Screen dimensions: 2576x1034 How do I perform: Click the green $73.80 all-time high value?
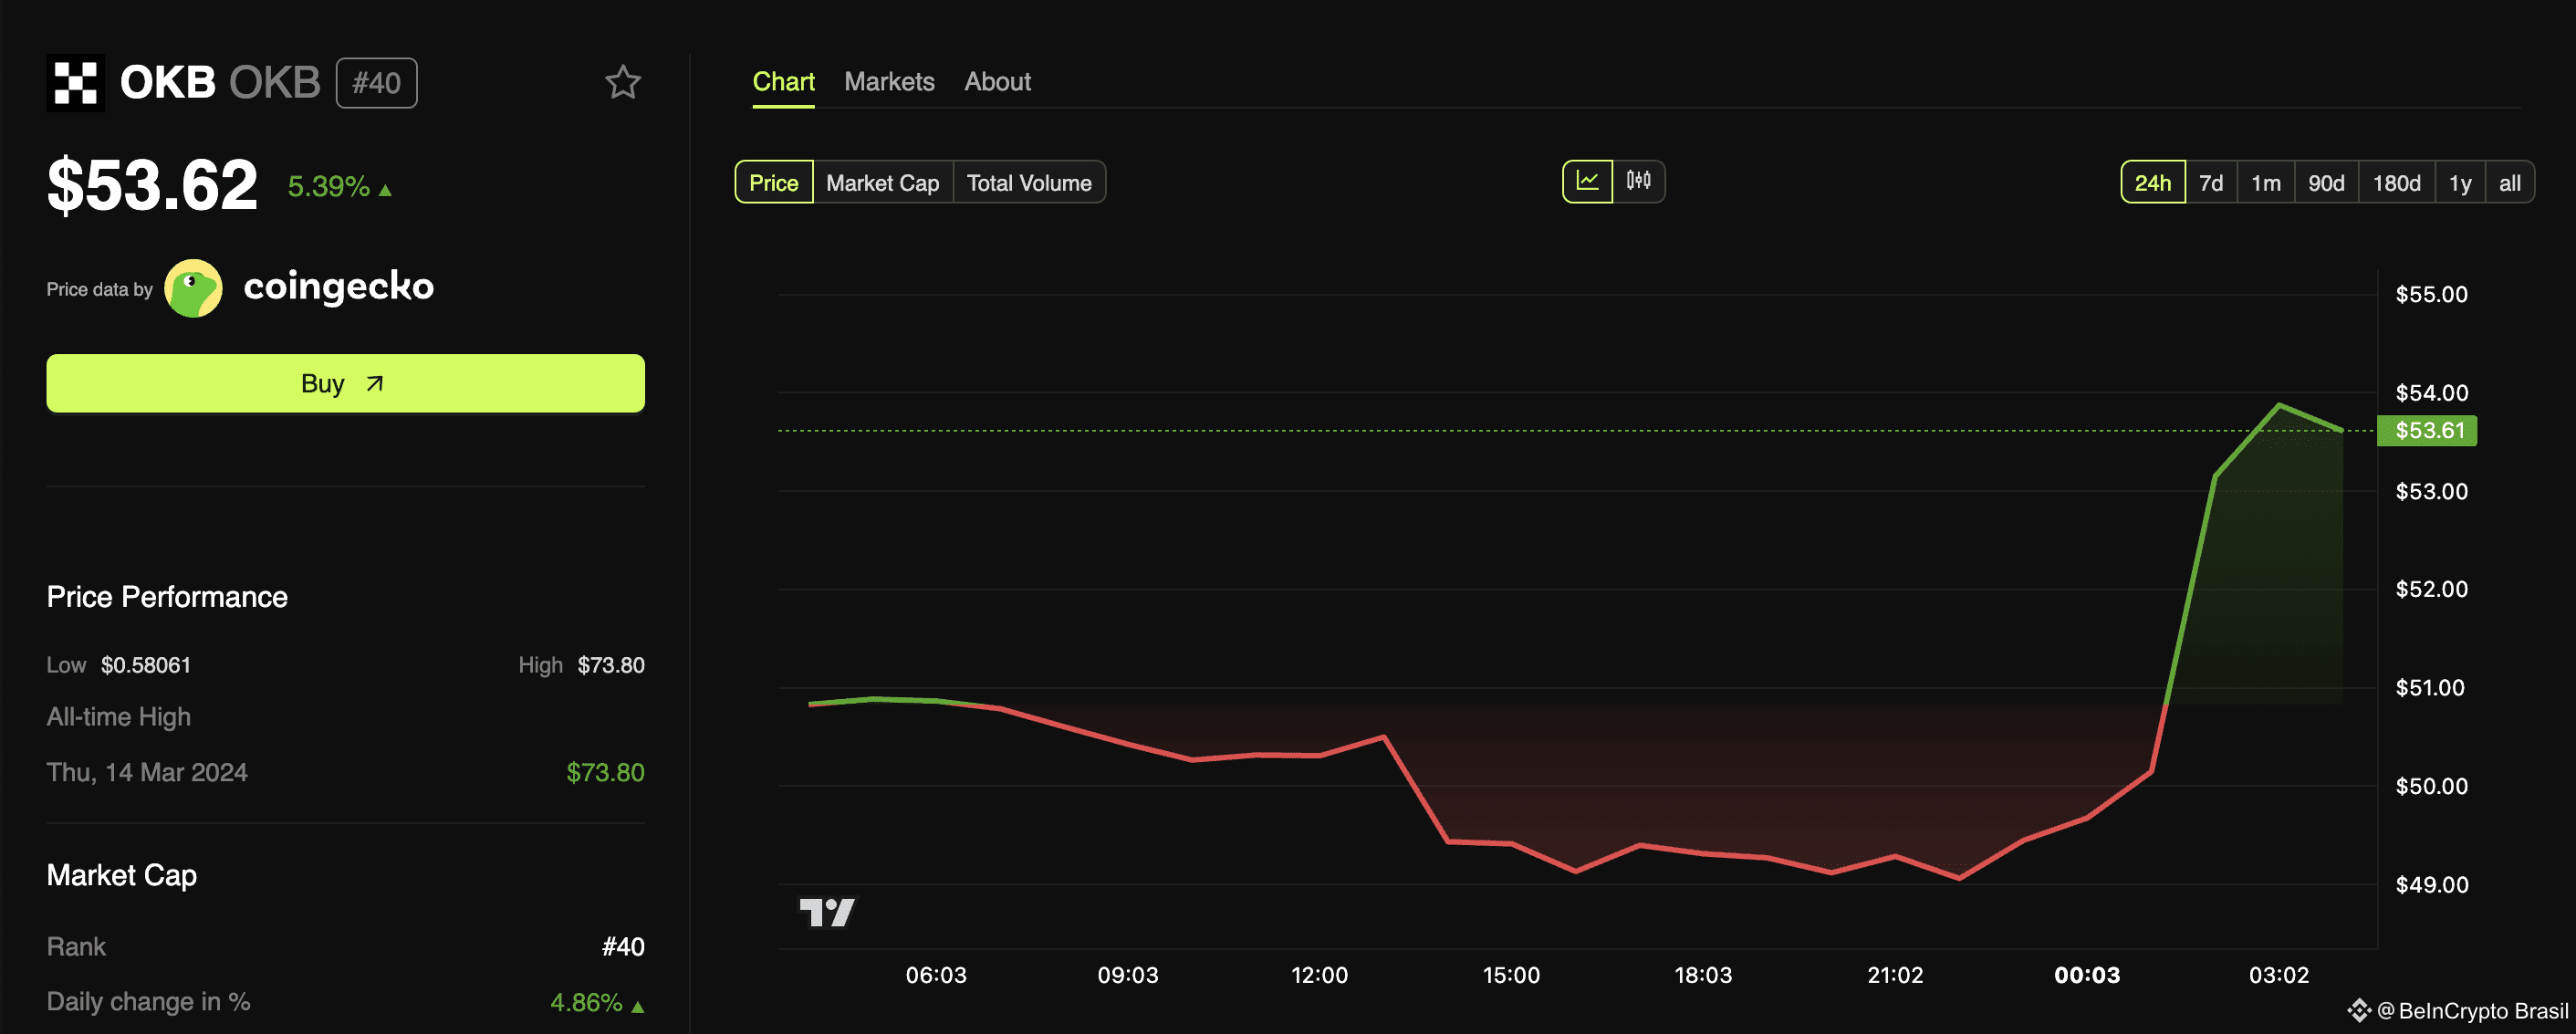tap(605, 772)
